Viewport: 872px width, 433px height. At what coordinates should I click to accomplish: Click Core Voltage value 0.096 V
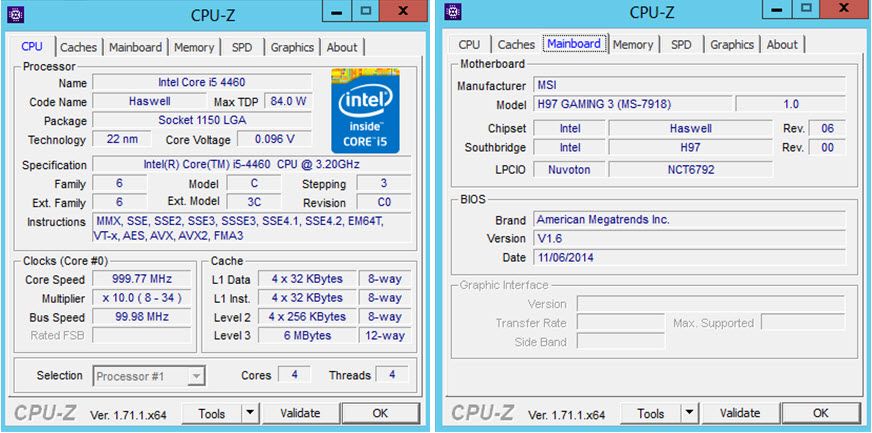(274, 139)
